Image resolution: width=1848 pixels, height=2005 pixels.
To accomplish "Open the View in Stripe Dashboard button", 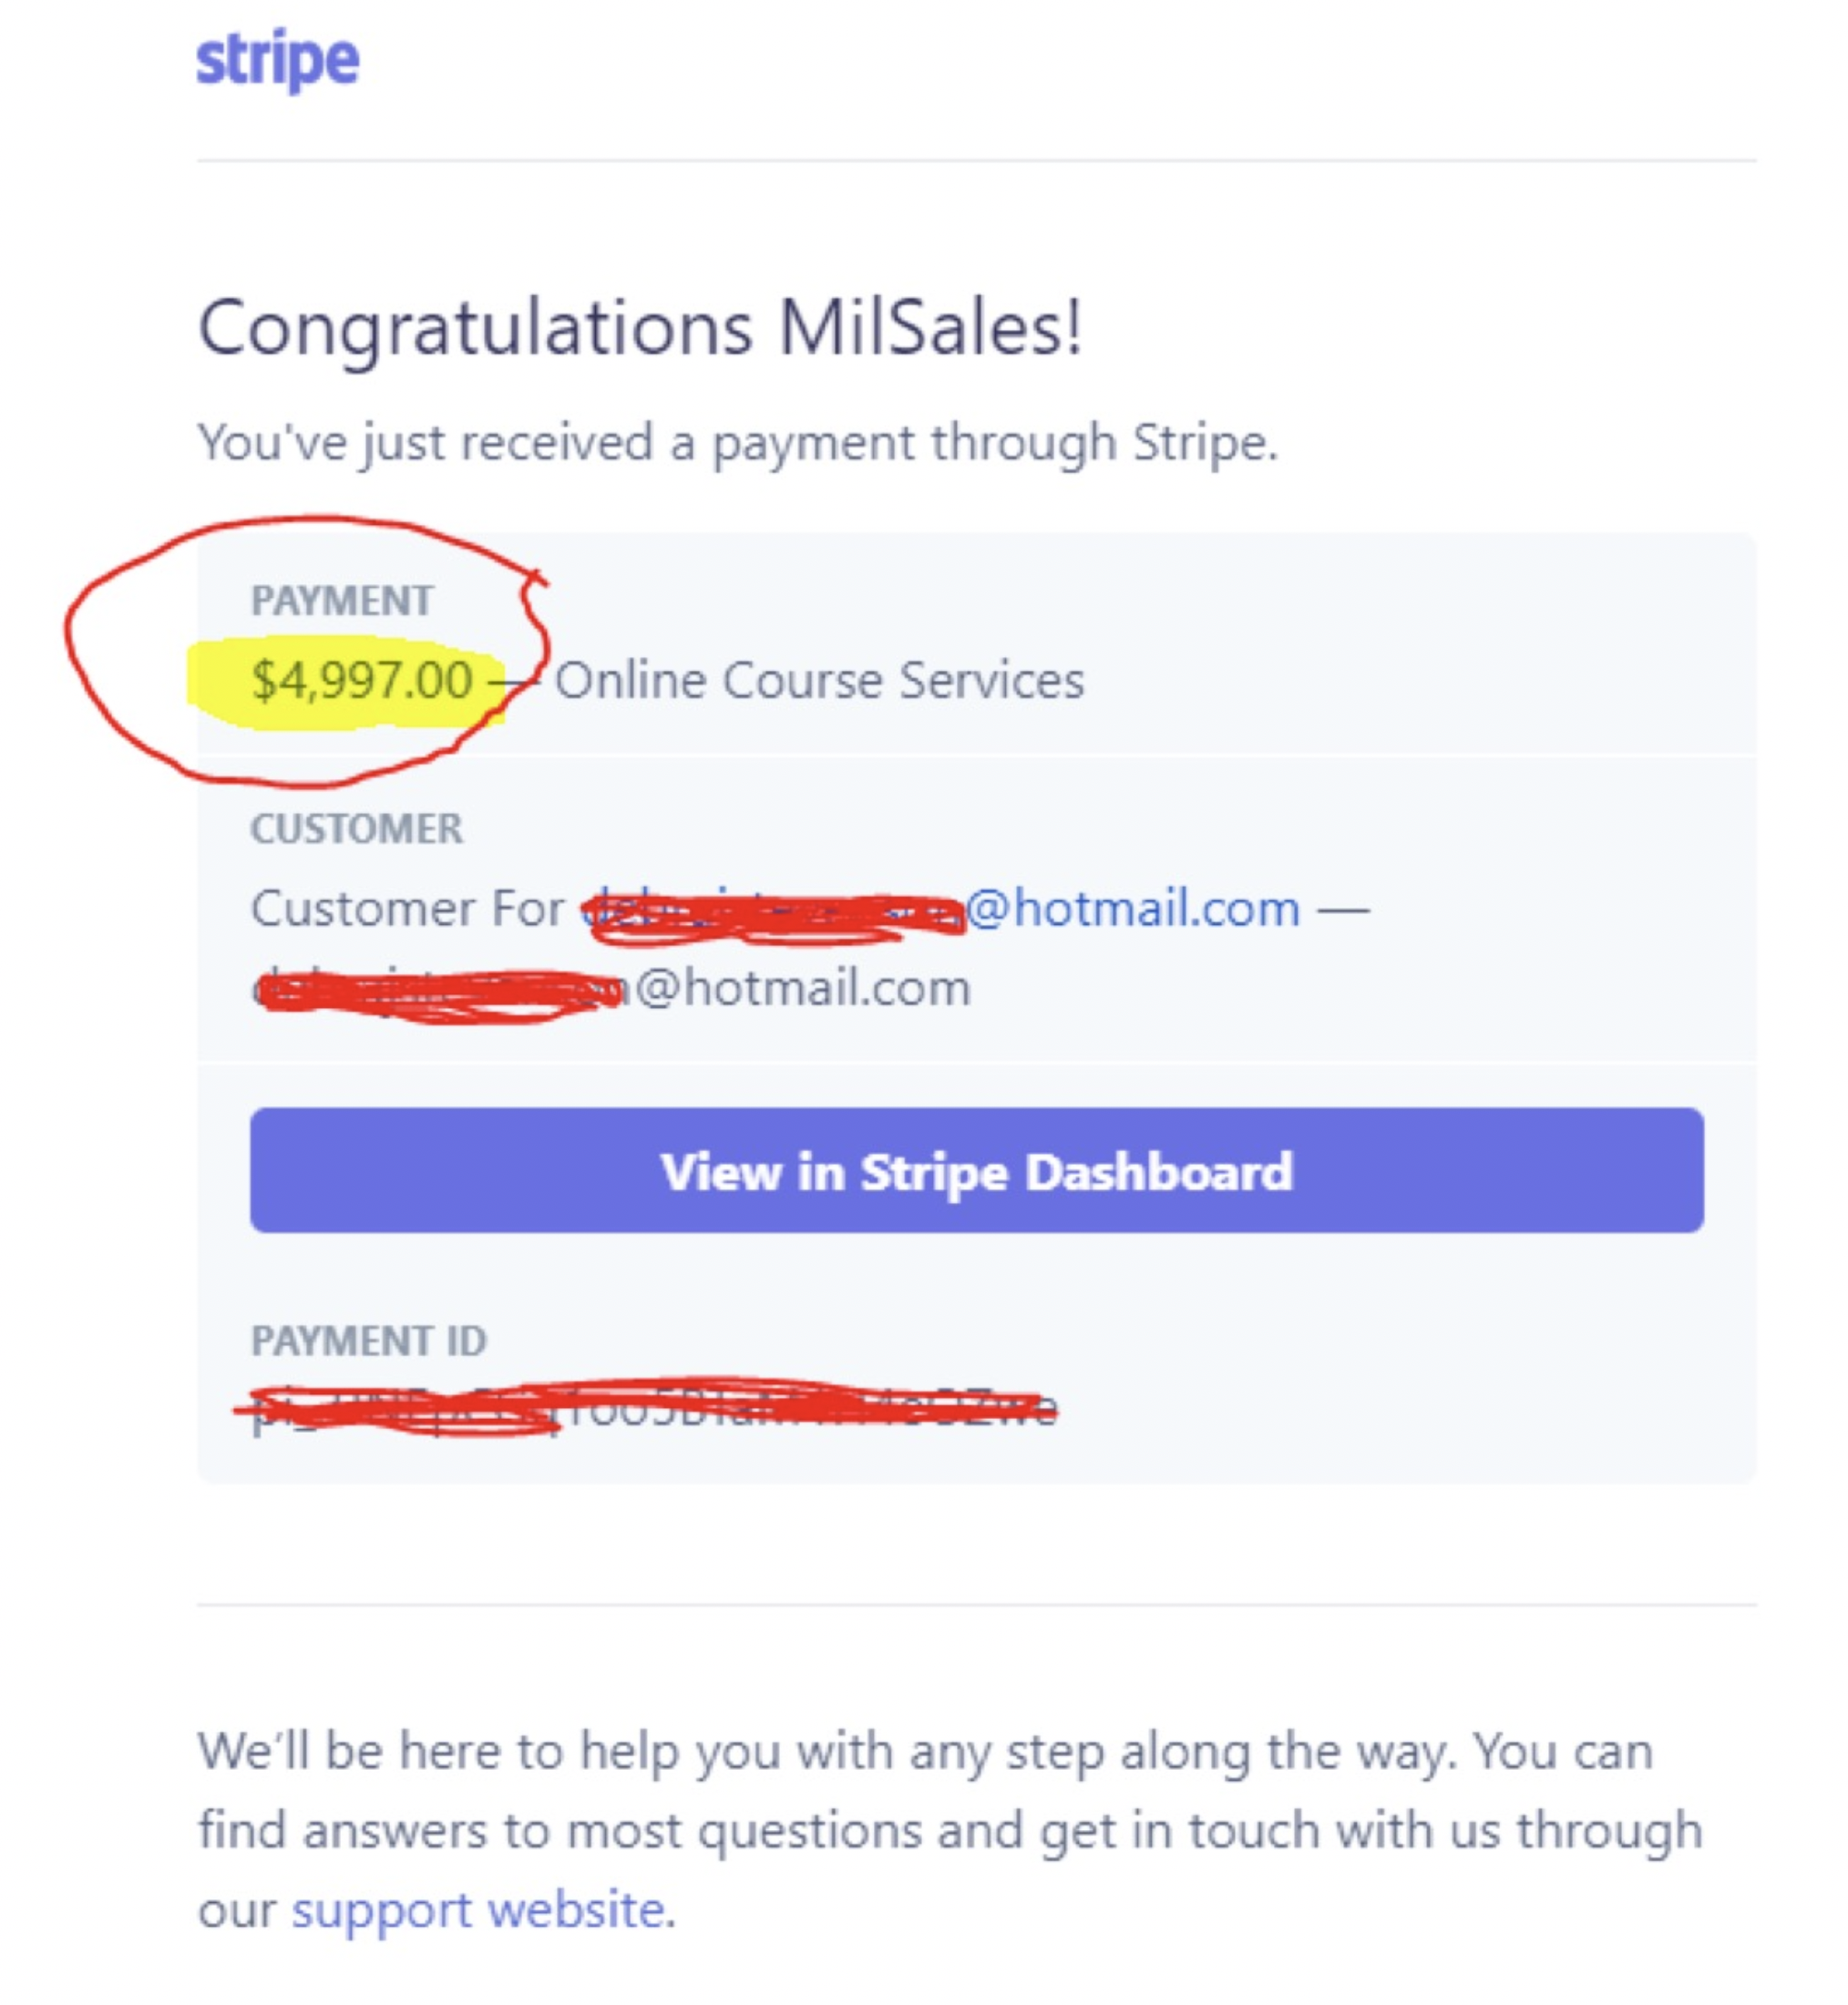I will [x=976, y=1169].
